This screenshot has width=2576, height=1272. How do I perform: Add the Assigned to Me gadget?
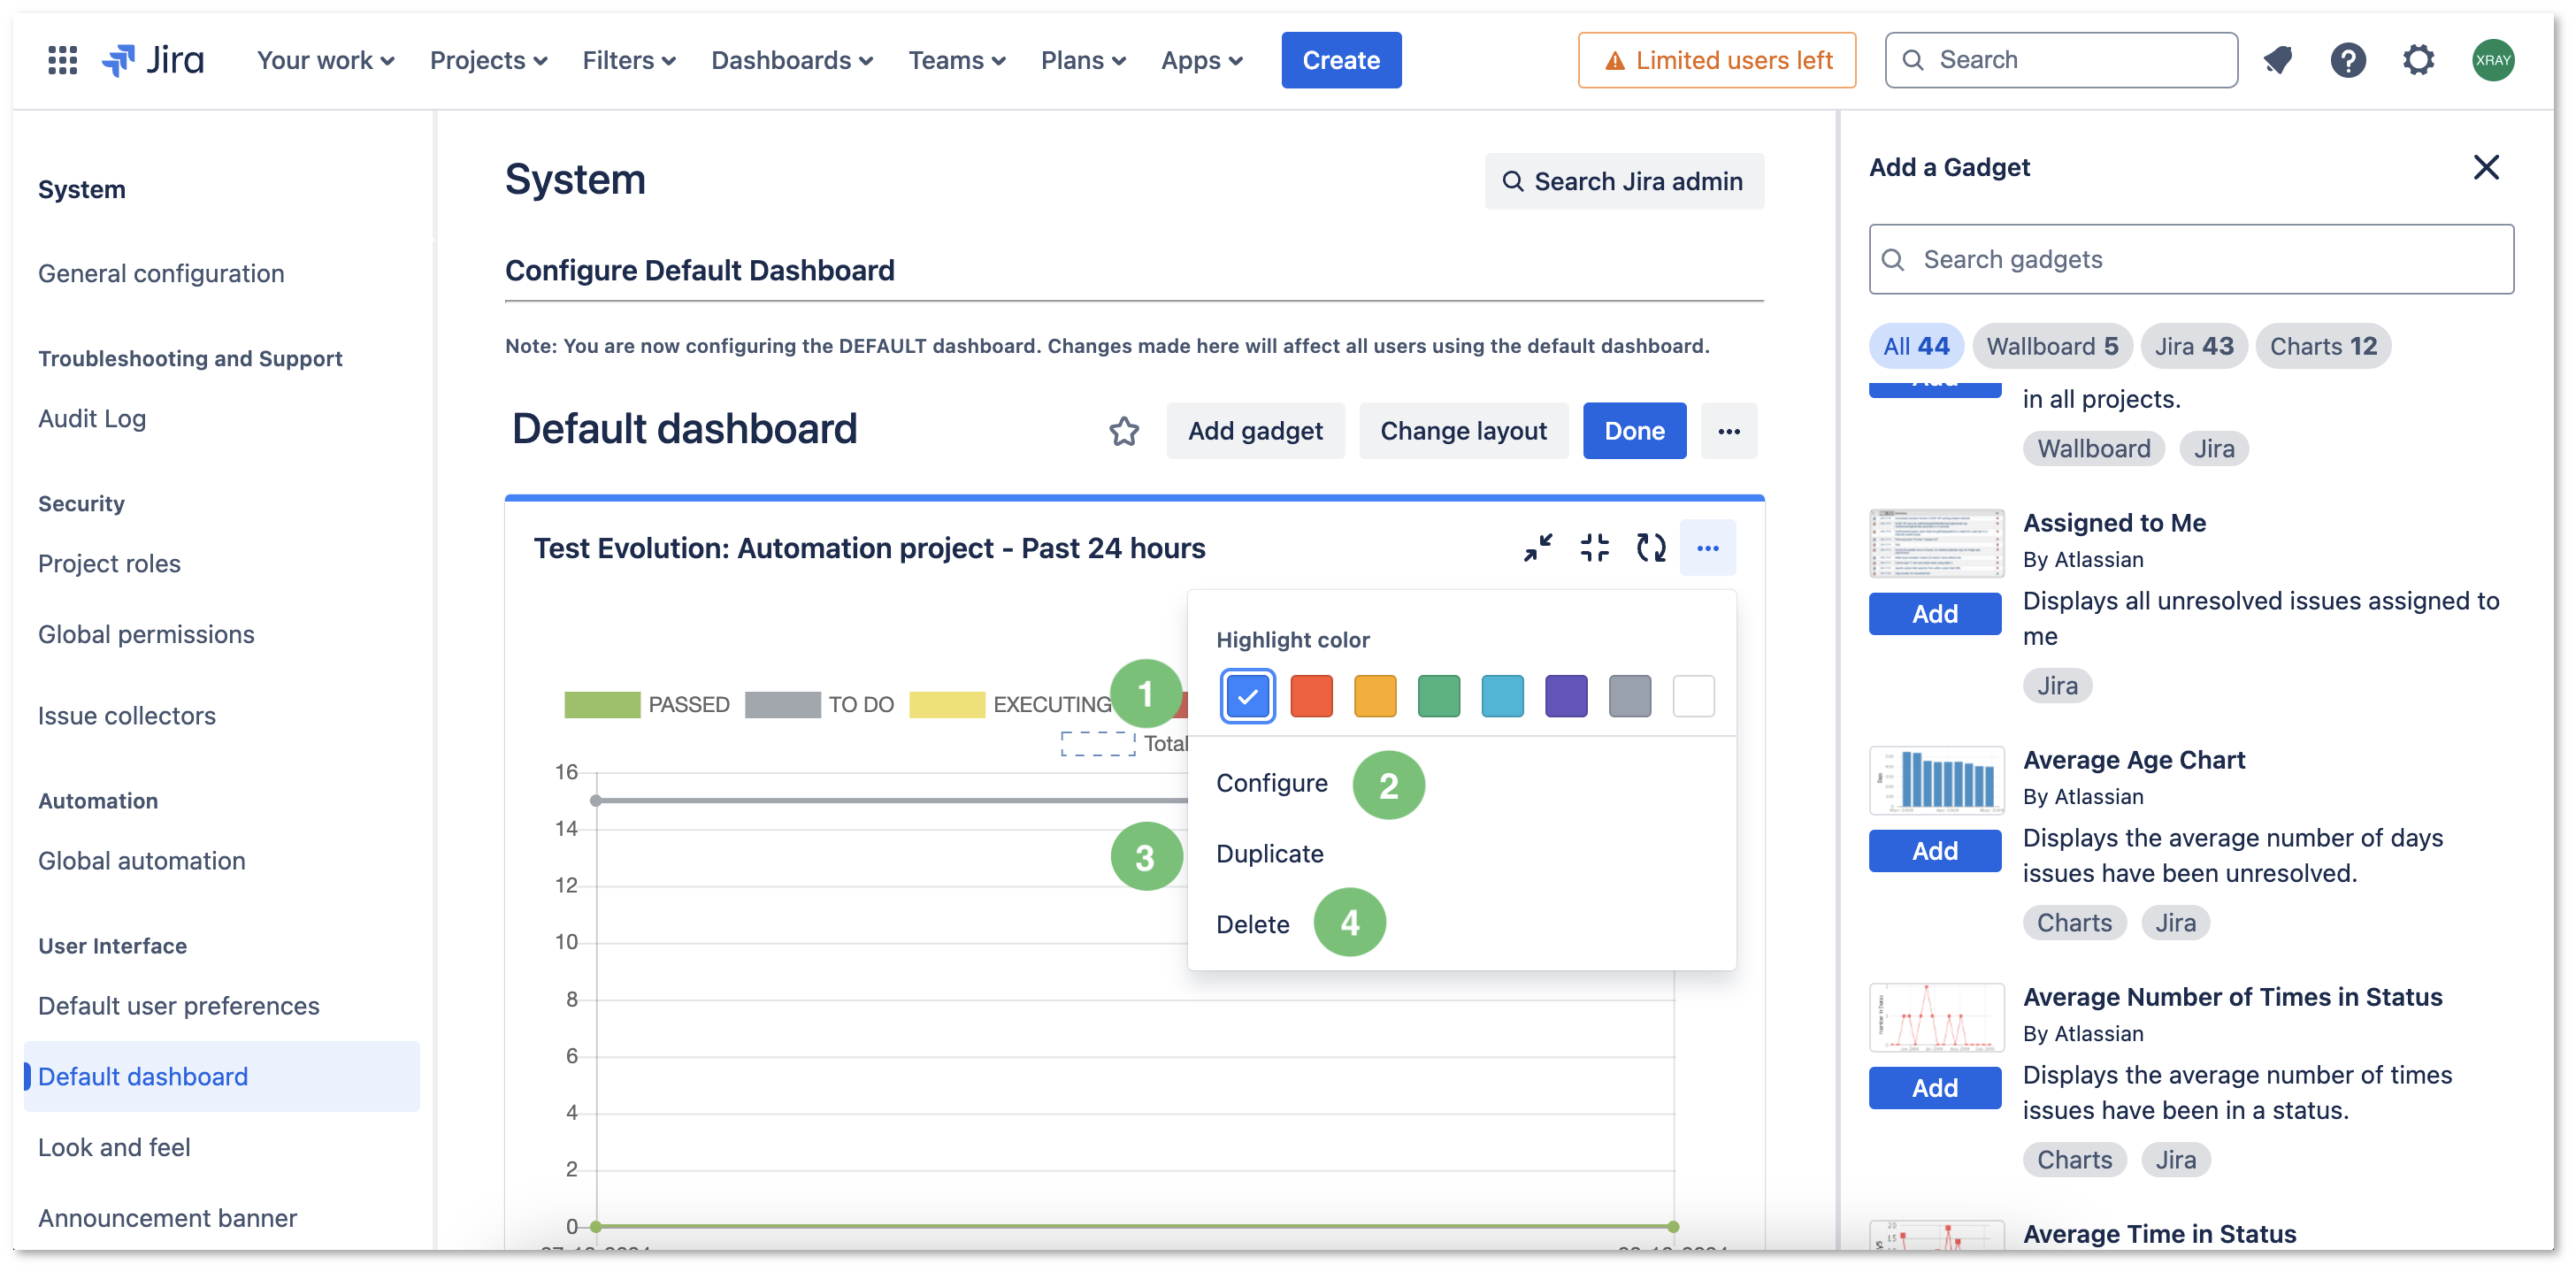tap(1934, 614)
